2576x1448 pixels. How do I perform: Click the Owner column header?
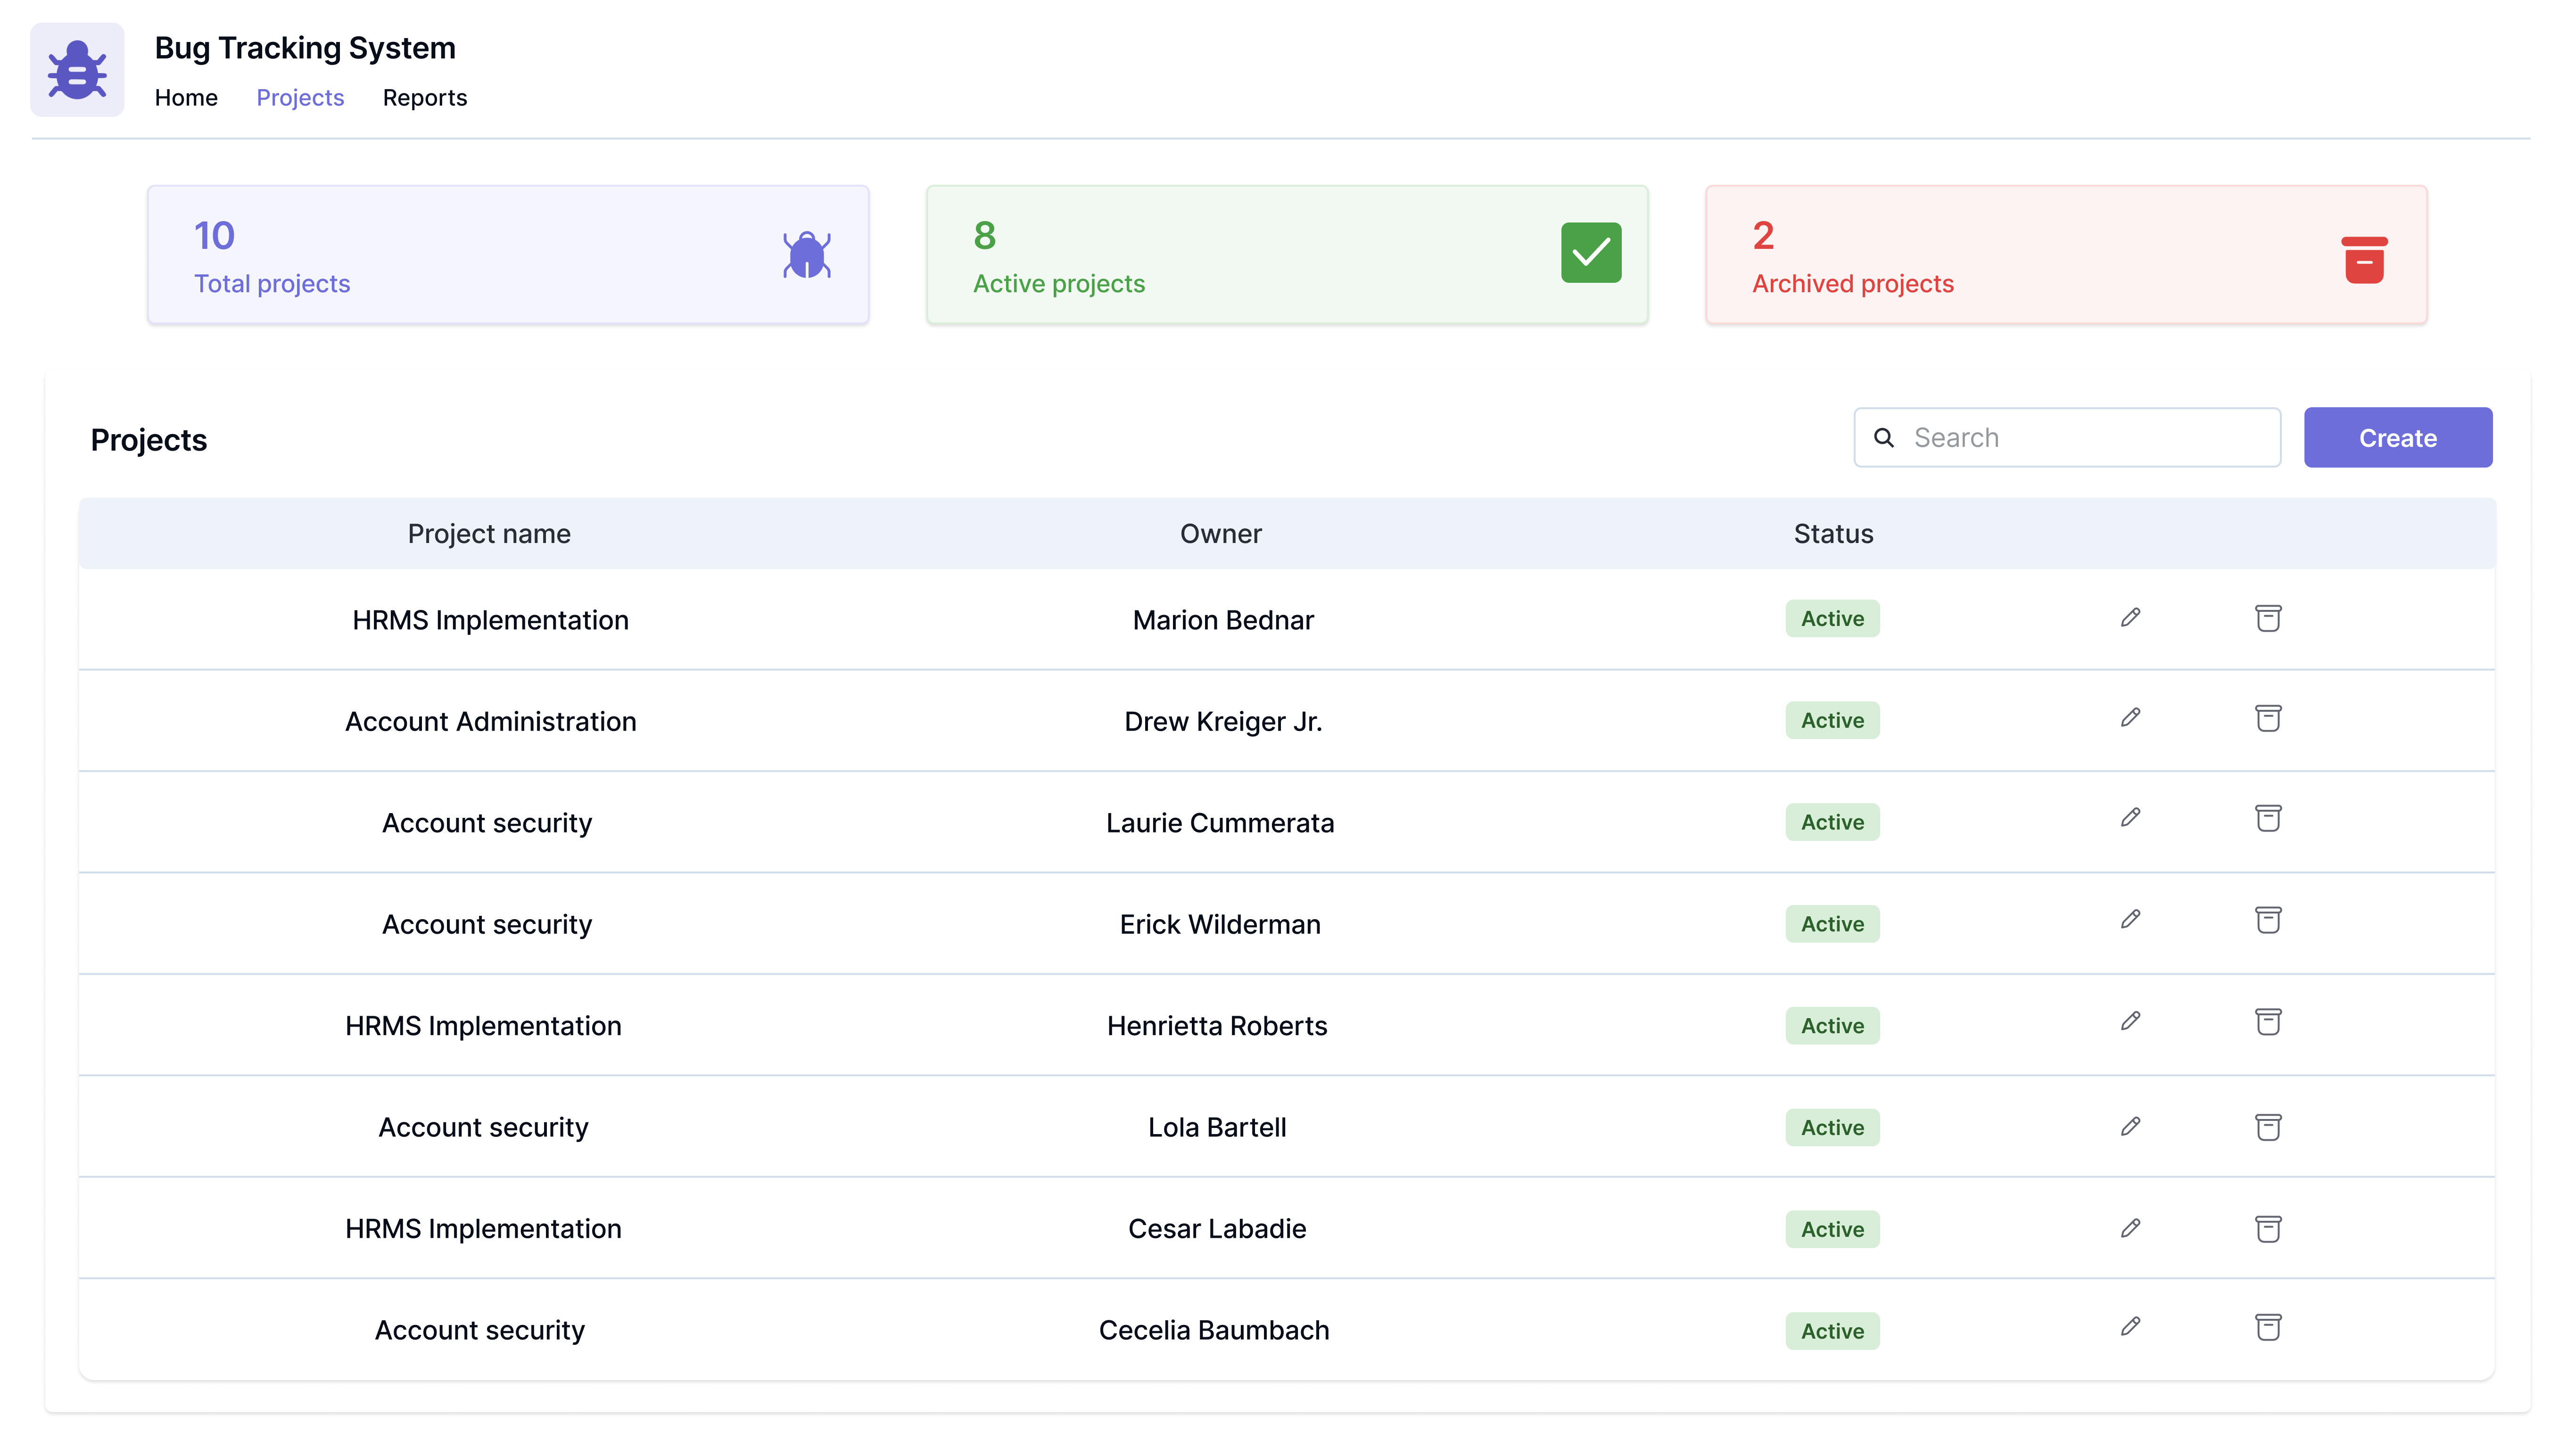[1220, 534]
